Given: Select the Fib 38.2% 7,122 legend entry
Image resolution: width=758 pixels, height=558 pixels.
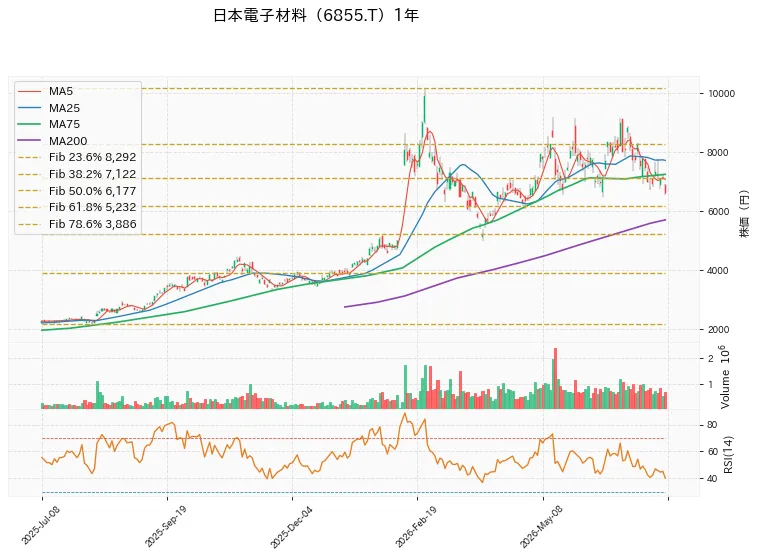Looking at the screenshot, I should (x=77, y=174).
